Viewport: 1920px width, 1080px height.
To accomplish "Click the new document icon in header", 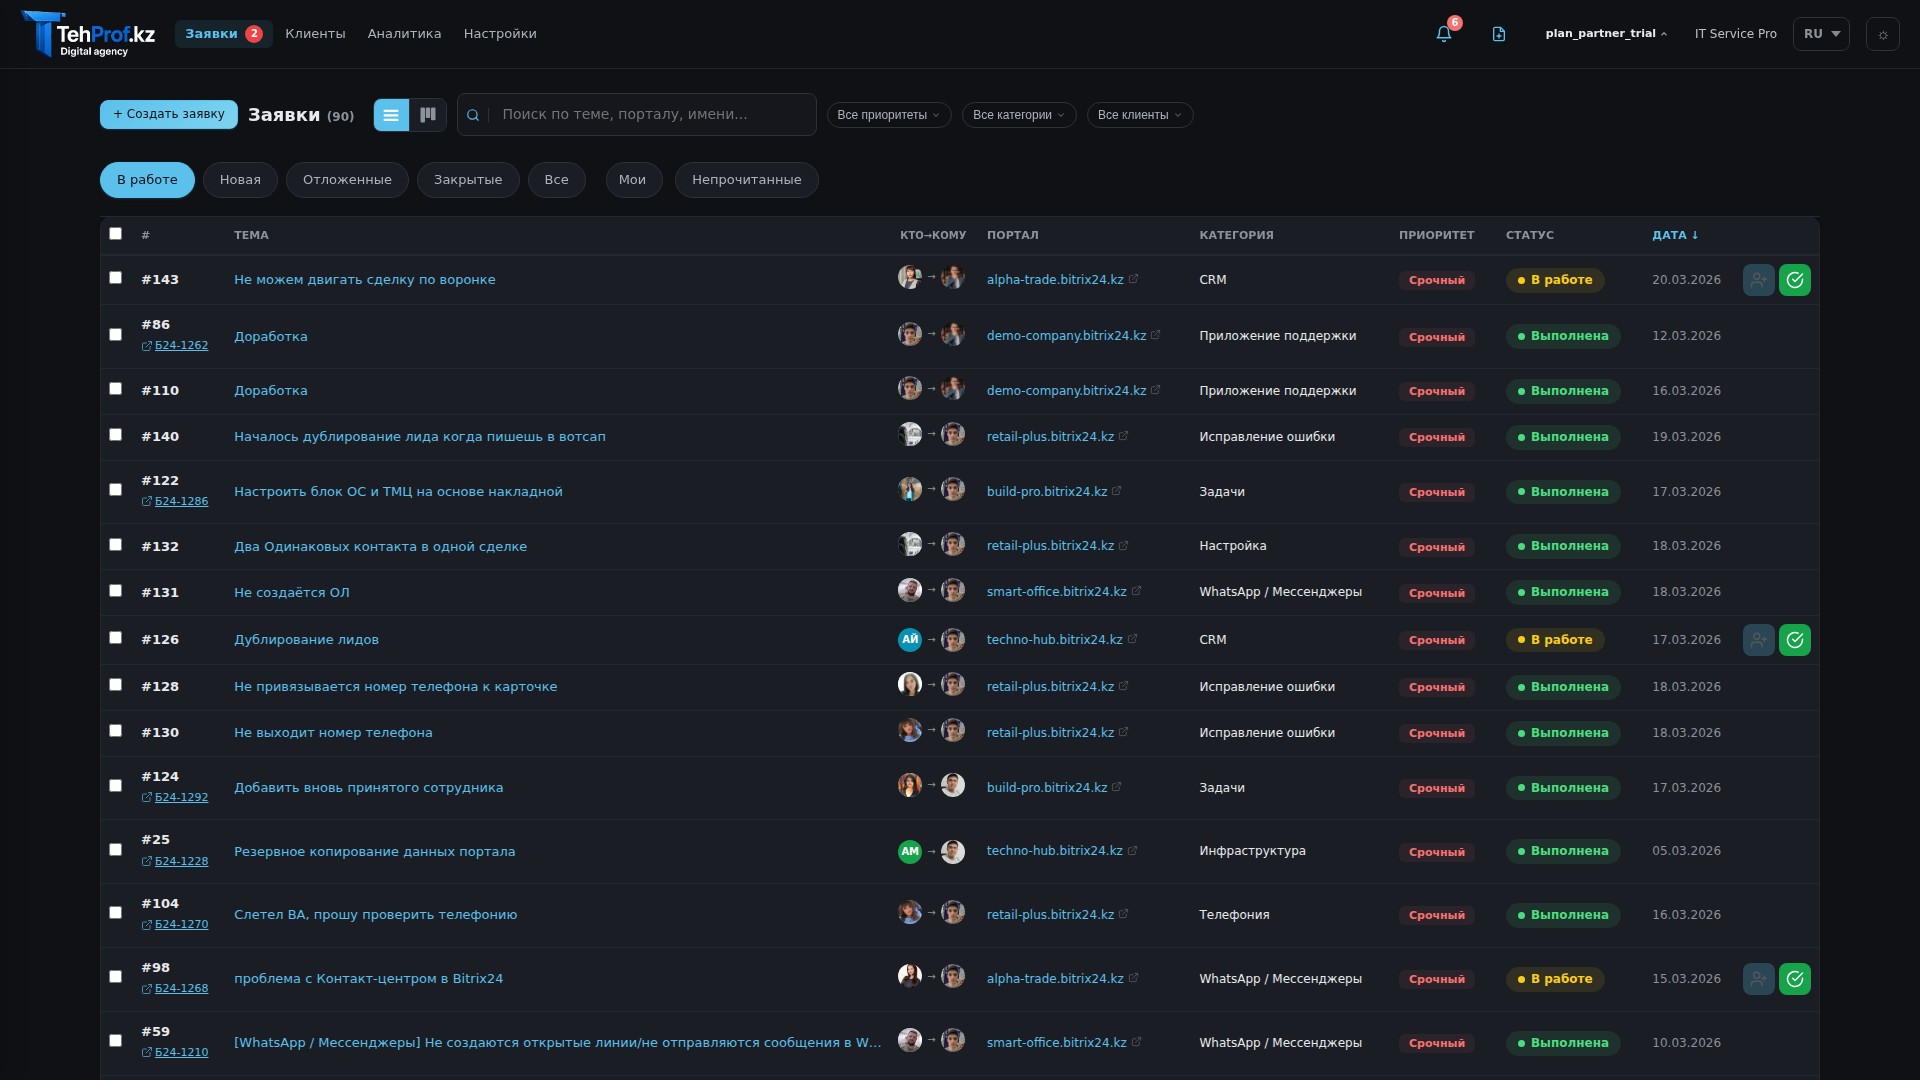I will pos(1498,34).
